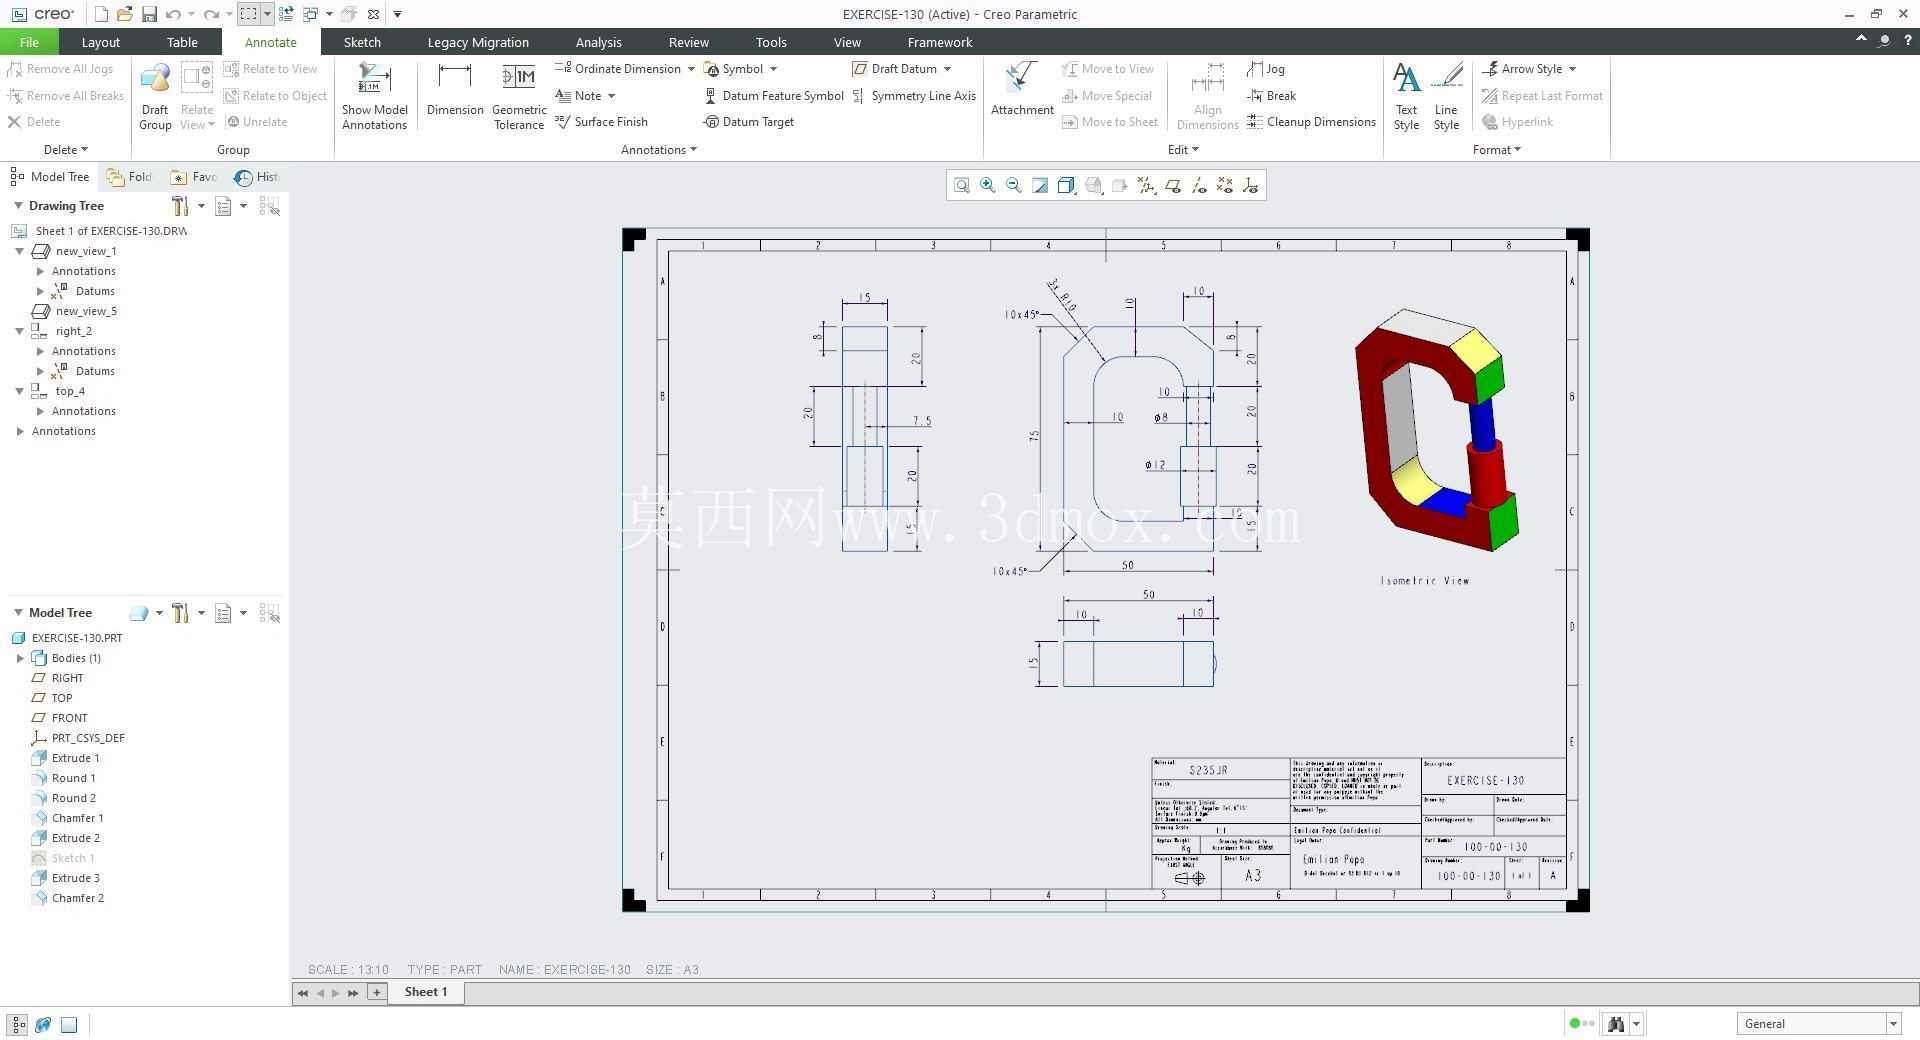Click Datum Target tool
This screenshot has height=1040, width=1920.
[749, 122]
